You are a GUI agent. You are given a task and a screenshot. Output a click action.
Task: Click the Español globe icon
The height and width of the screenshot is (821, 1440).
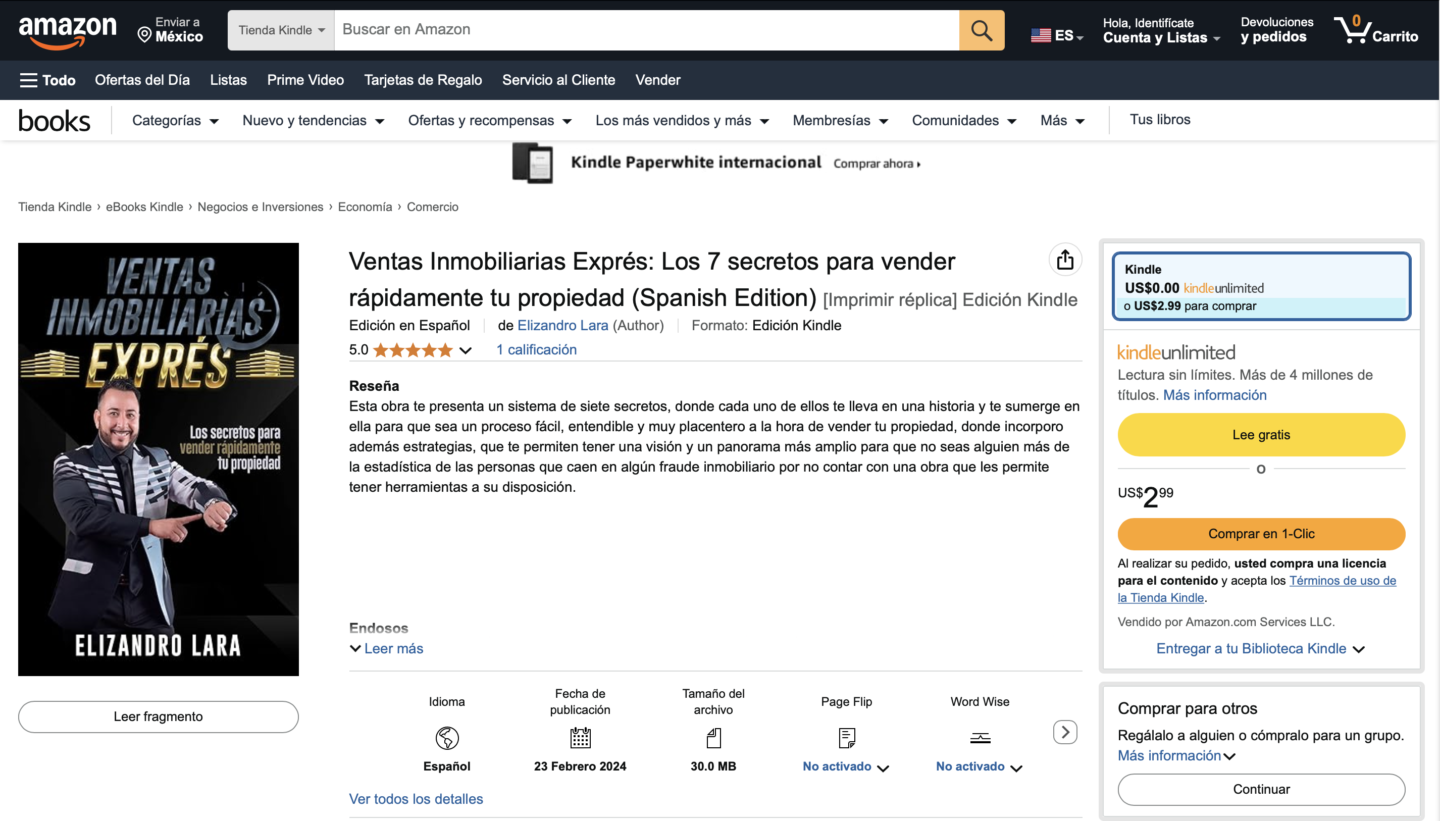point(446,739)
